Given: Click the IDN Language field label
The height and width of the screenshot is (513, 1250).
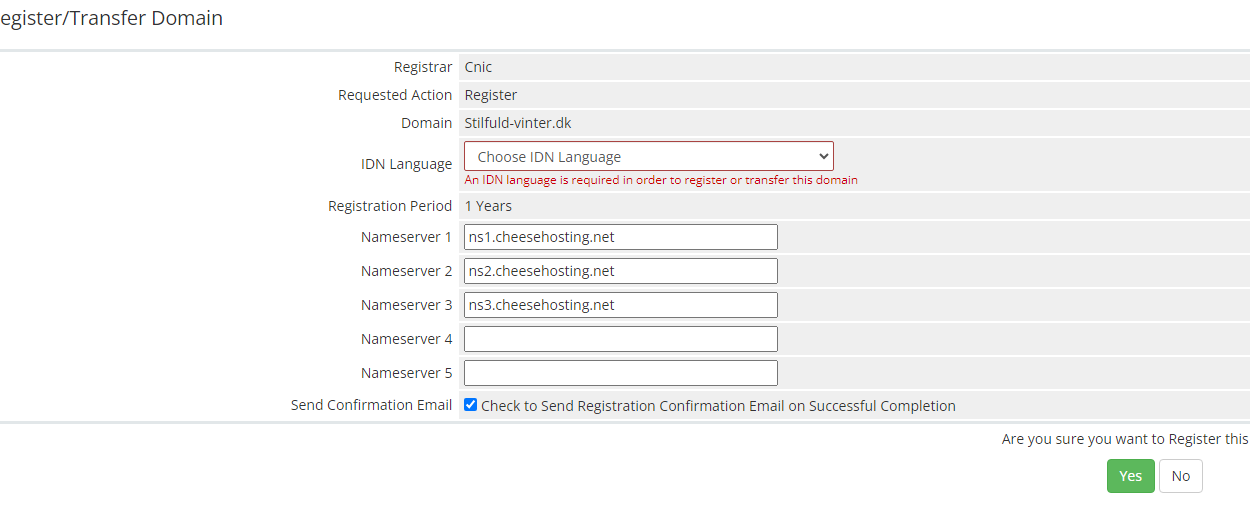Looking at the screenshot, I should click(x=406, y=164).
